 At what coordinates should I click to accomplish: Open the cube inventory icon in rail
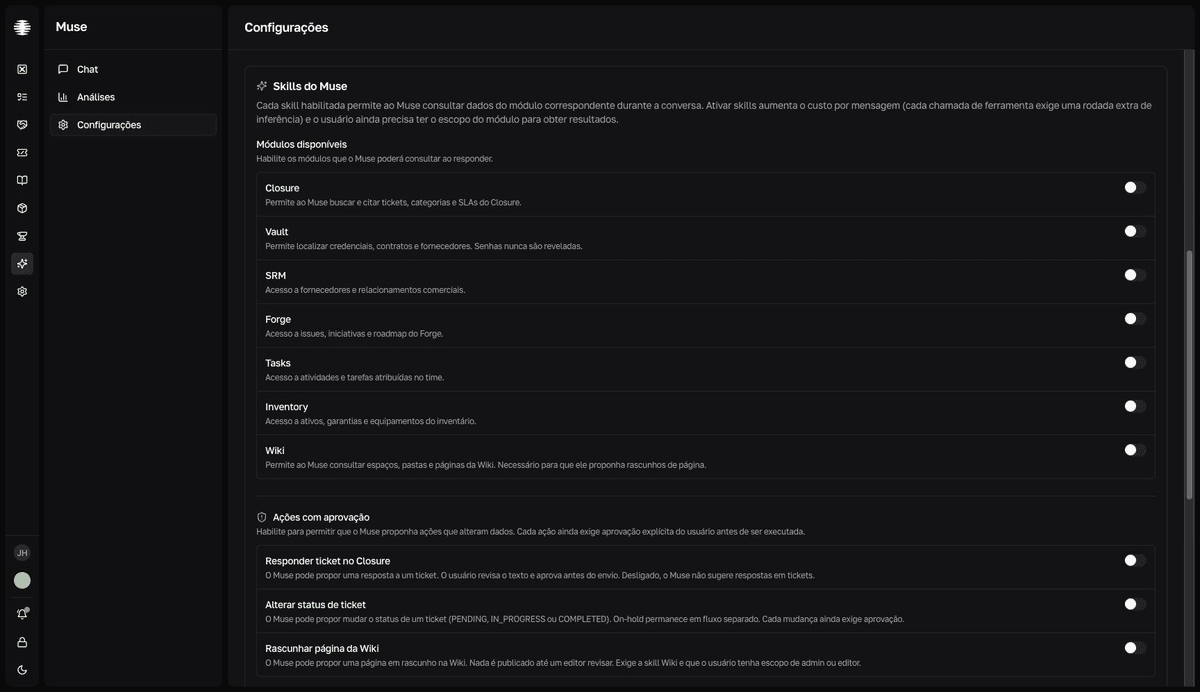(x=22, y=208)
